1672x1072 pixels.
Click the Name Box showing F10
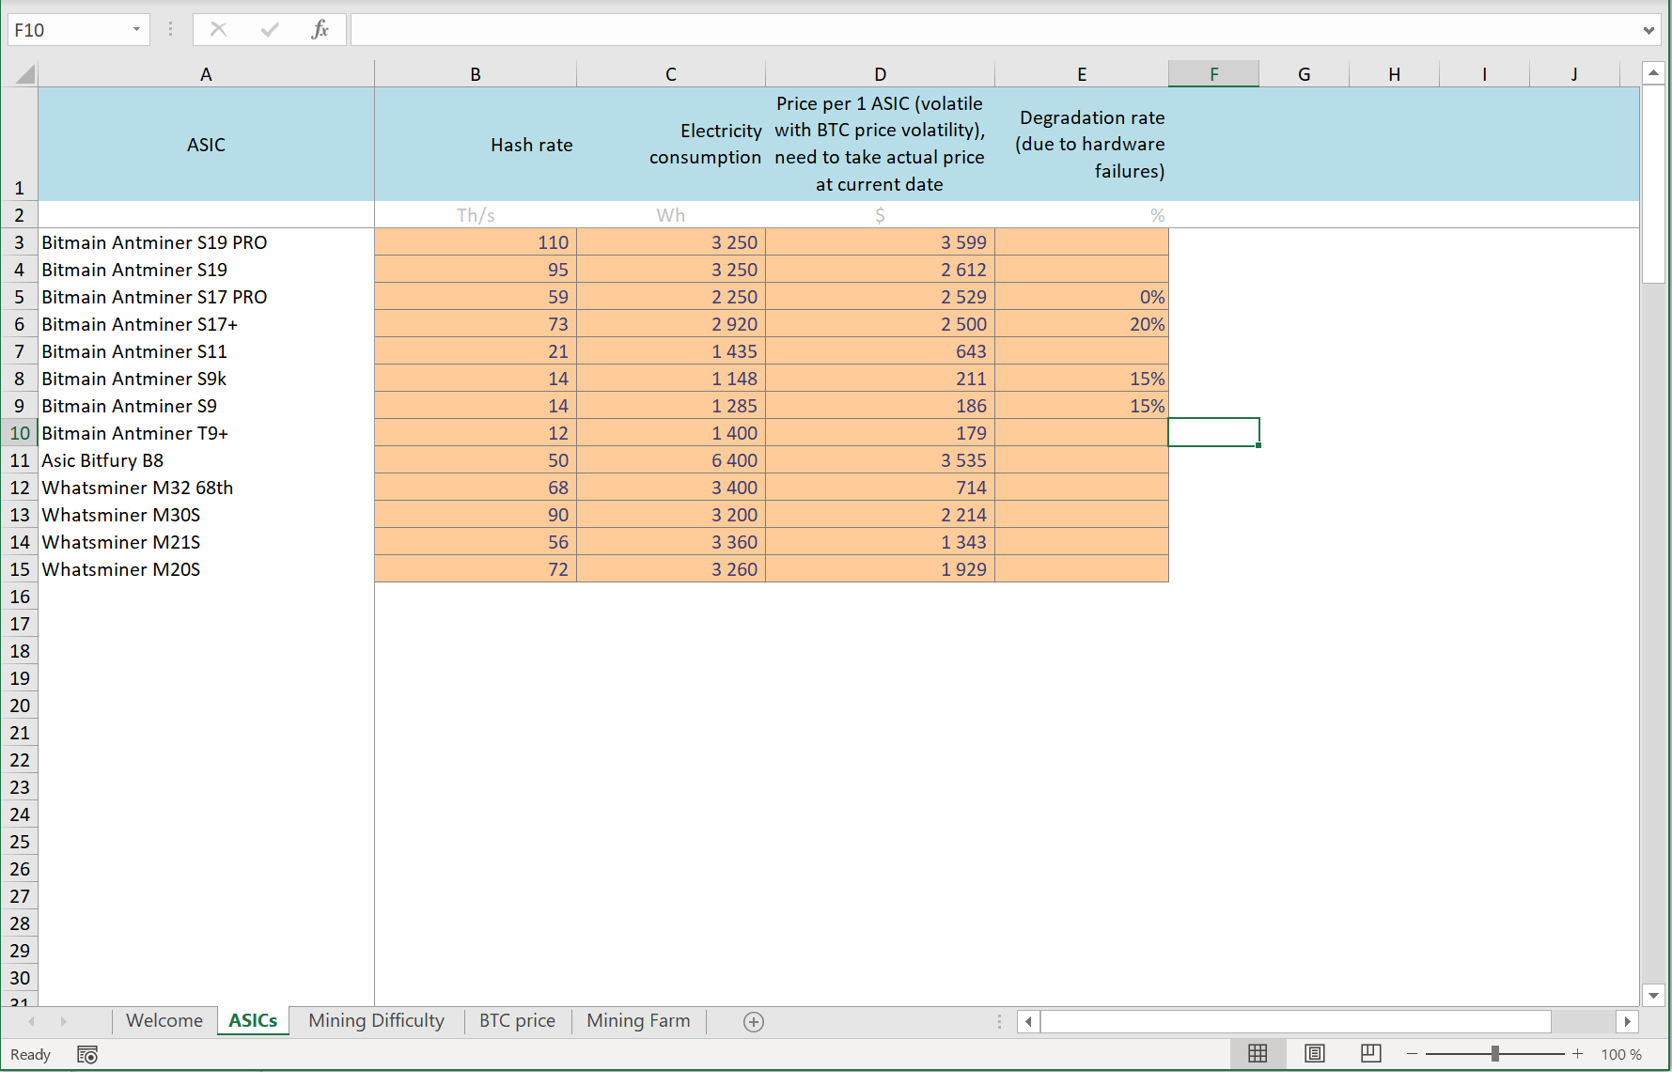point(68,29)
